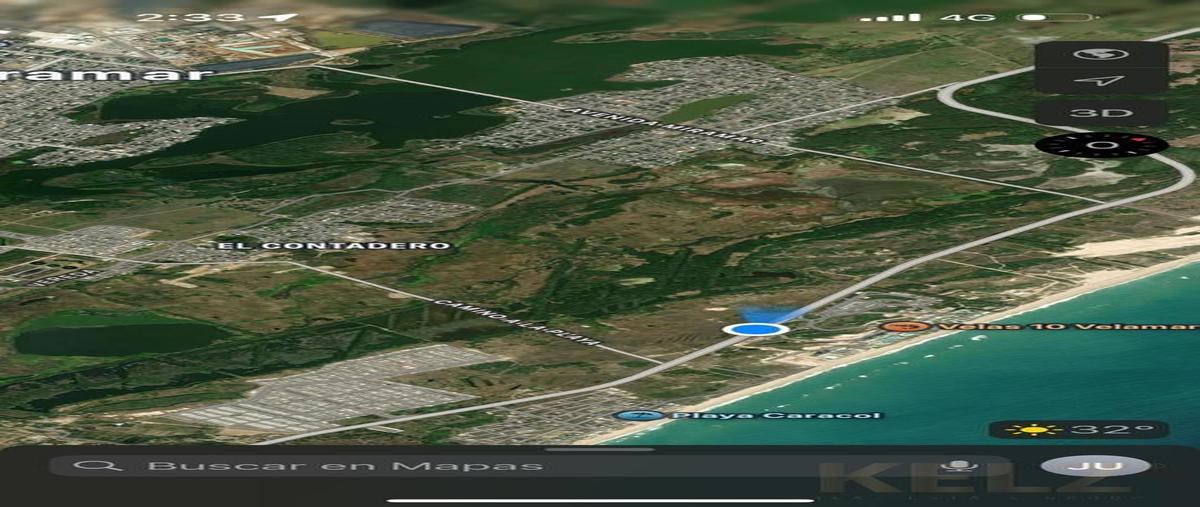Image resolution: width=1200 pixels, height=507 pixels.
Task: Open the map mode globe button
Action: tap(1101, 54)
